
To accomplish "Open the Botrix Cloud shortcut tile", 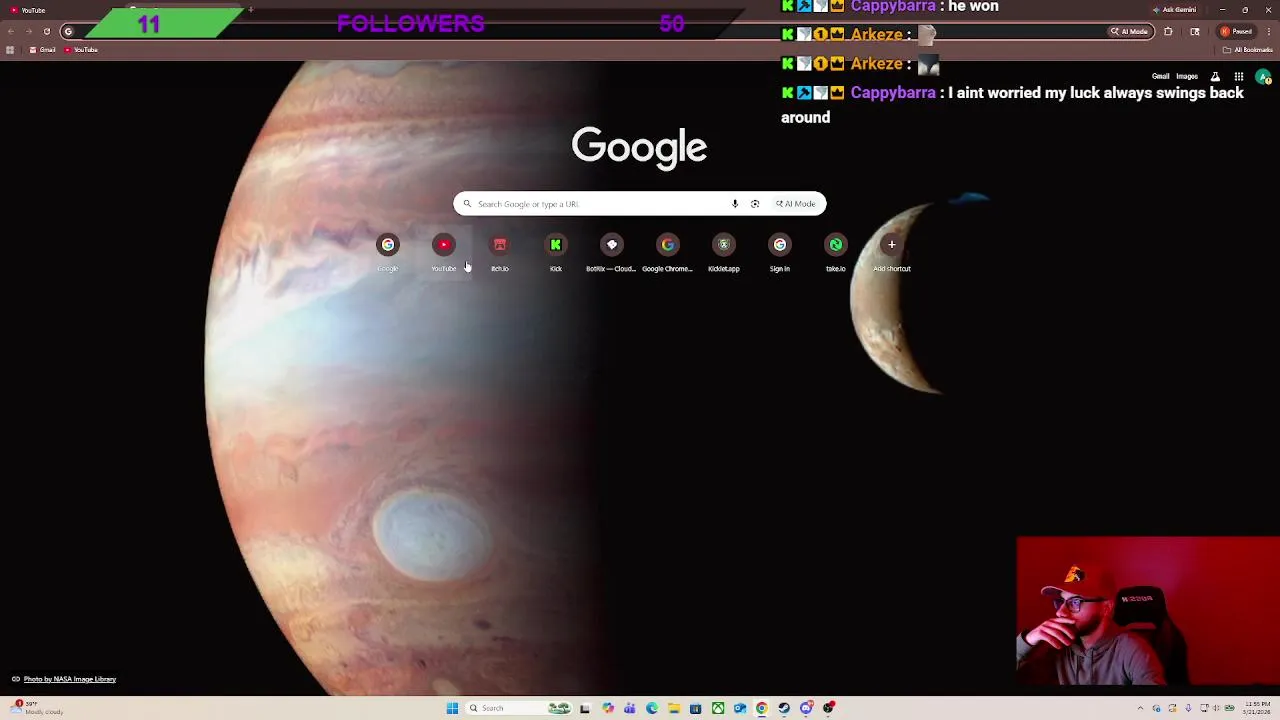I will click(x=612, y=253).
